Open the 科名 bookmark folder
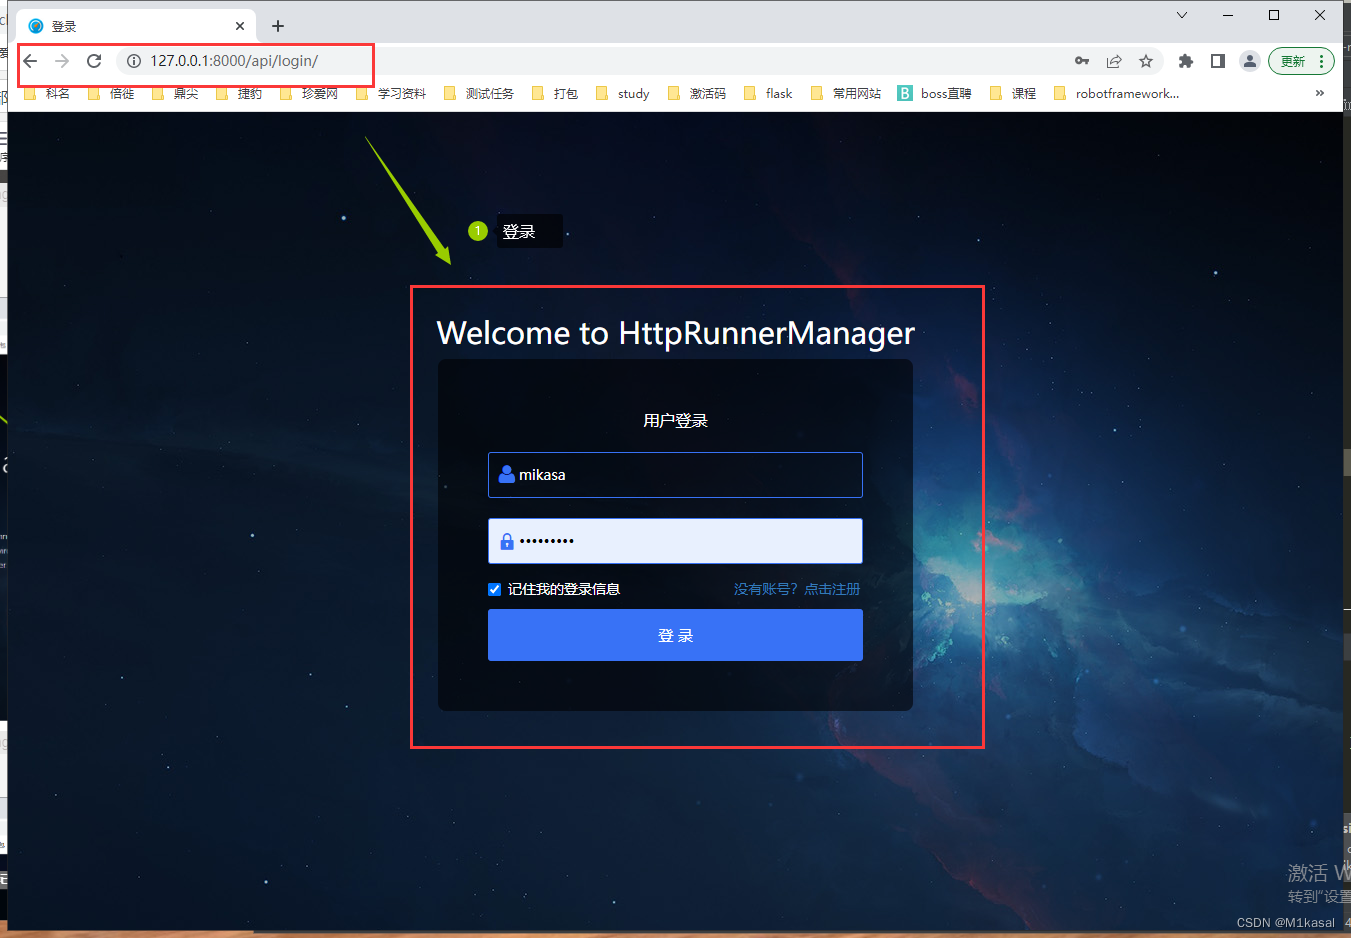 point(47,93)
